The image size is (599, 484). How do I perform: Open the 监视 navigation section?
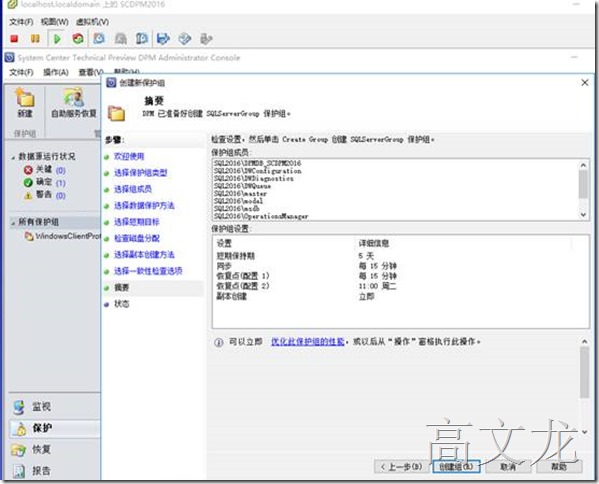click(x=55, y=407)
